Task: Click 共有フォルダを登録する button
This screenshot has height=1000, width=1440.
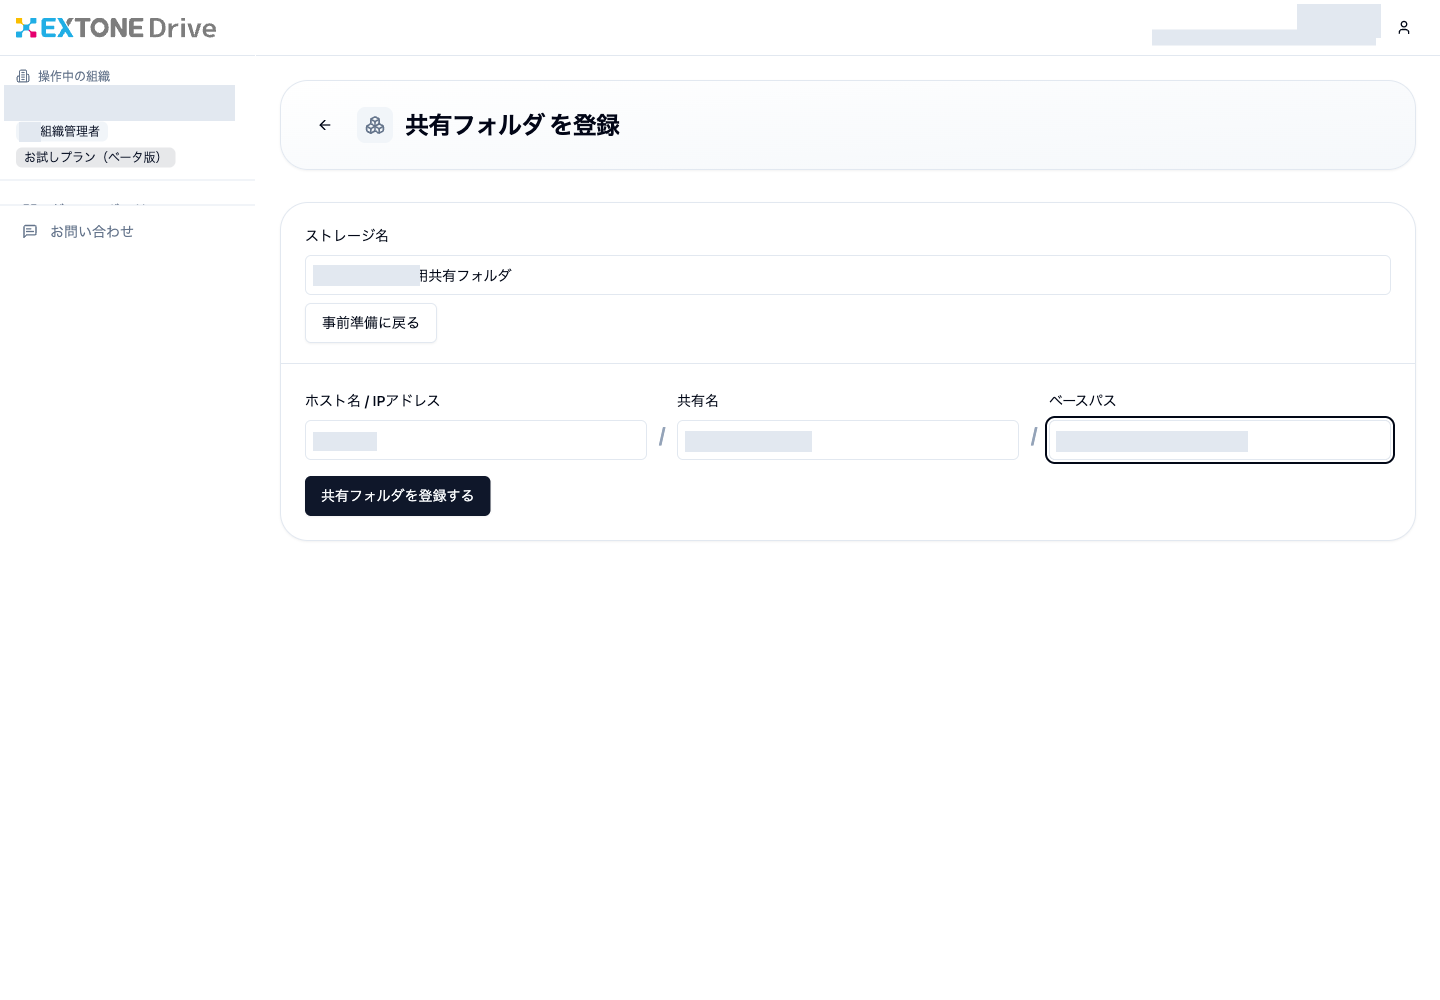Action: click(398, 496)
